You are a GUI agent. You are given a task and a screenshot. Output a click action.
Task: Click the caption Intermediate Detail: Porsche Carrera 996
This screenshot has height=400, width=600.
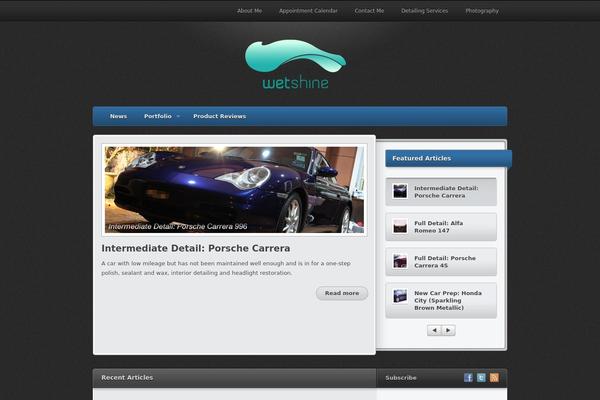(x=178, y=227)
